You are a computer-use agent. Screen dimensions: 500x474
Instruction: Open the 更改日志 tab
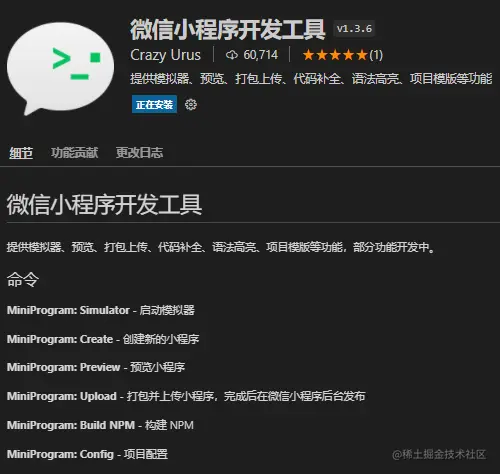139,153
